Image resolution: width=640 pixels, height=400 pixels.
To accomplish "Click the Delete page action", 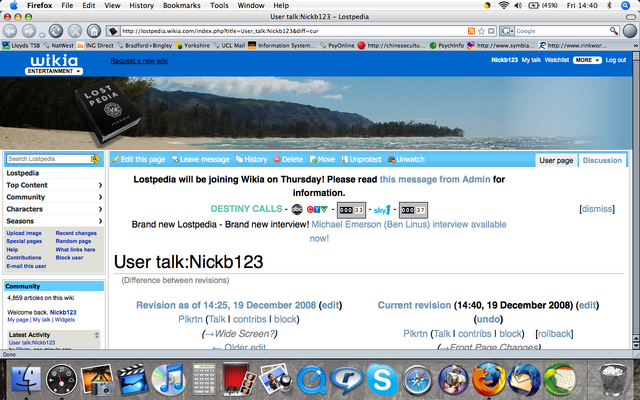I will tap(288, 159).
